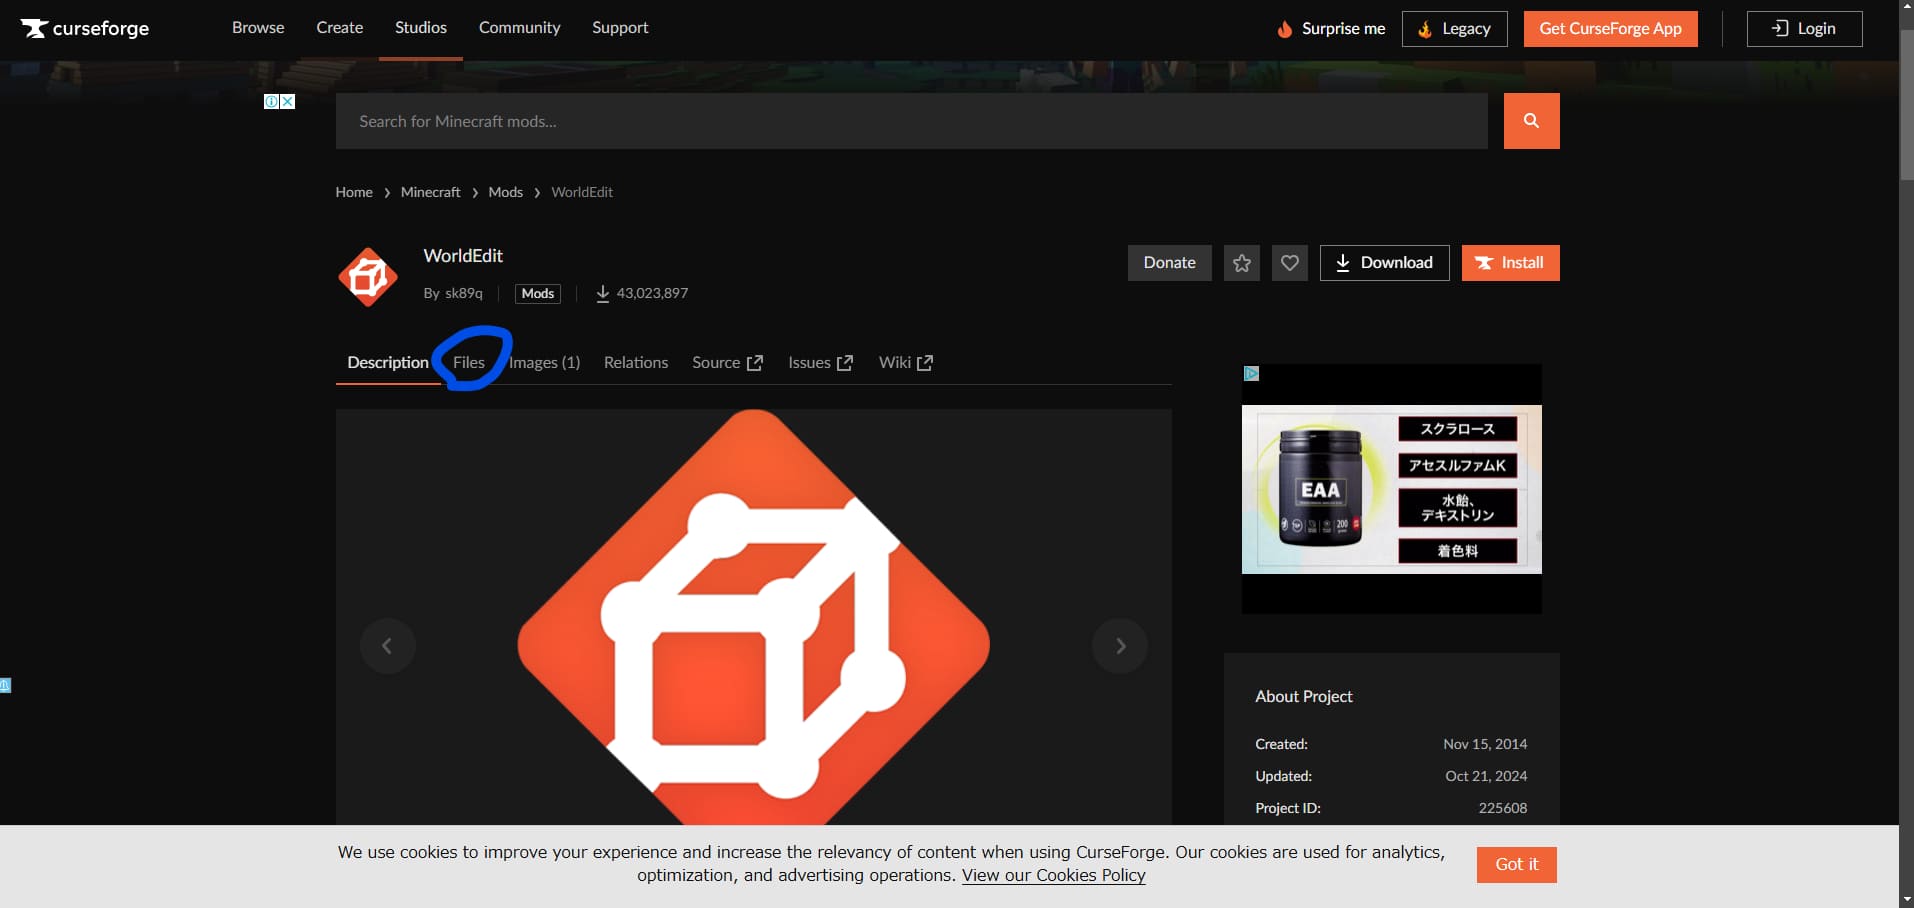The width and height of the screenshot is (1914, 908).
Task: Click the orange search magnifier button
Action: 1531,121
